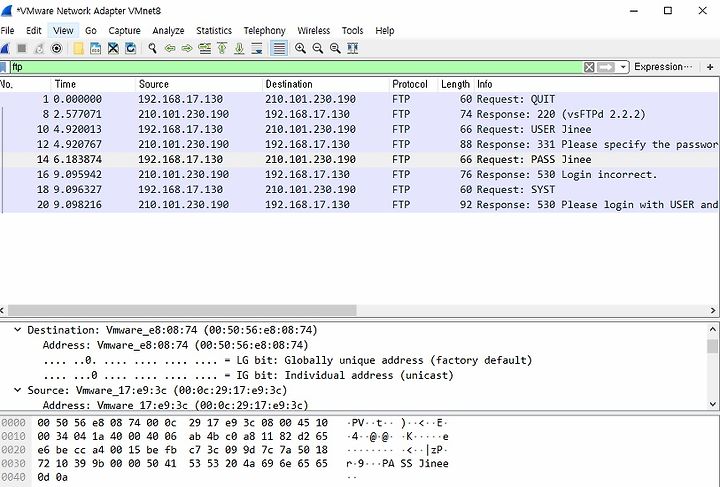This screenshot has width=720, height=487.
Task: Click Resize columns to fit content icon
Action: [x=353, y=48]
